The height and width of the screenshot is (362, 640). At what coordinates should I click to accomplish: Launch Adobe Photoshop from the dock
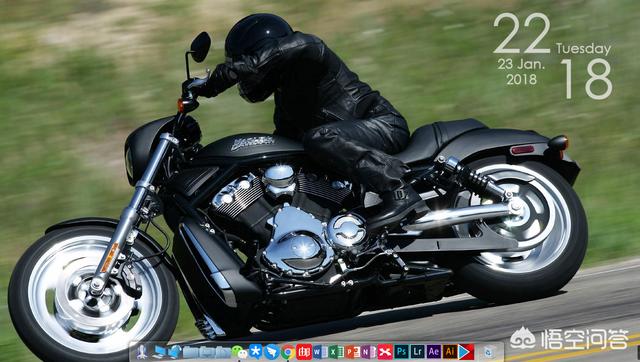point(401,351)
